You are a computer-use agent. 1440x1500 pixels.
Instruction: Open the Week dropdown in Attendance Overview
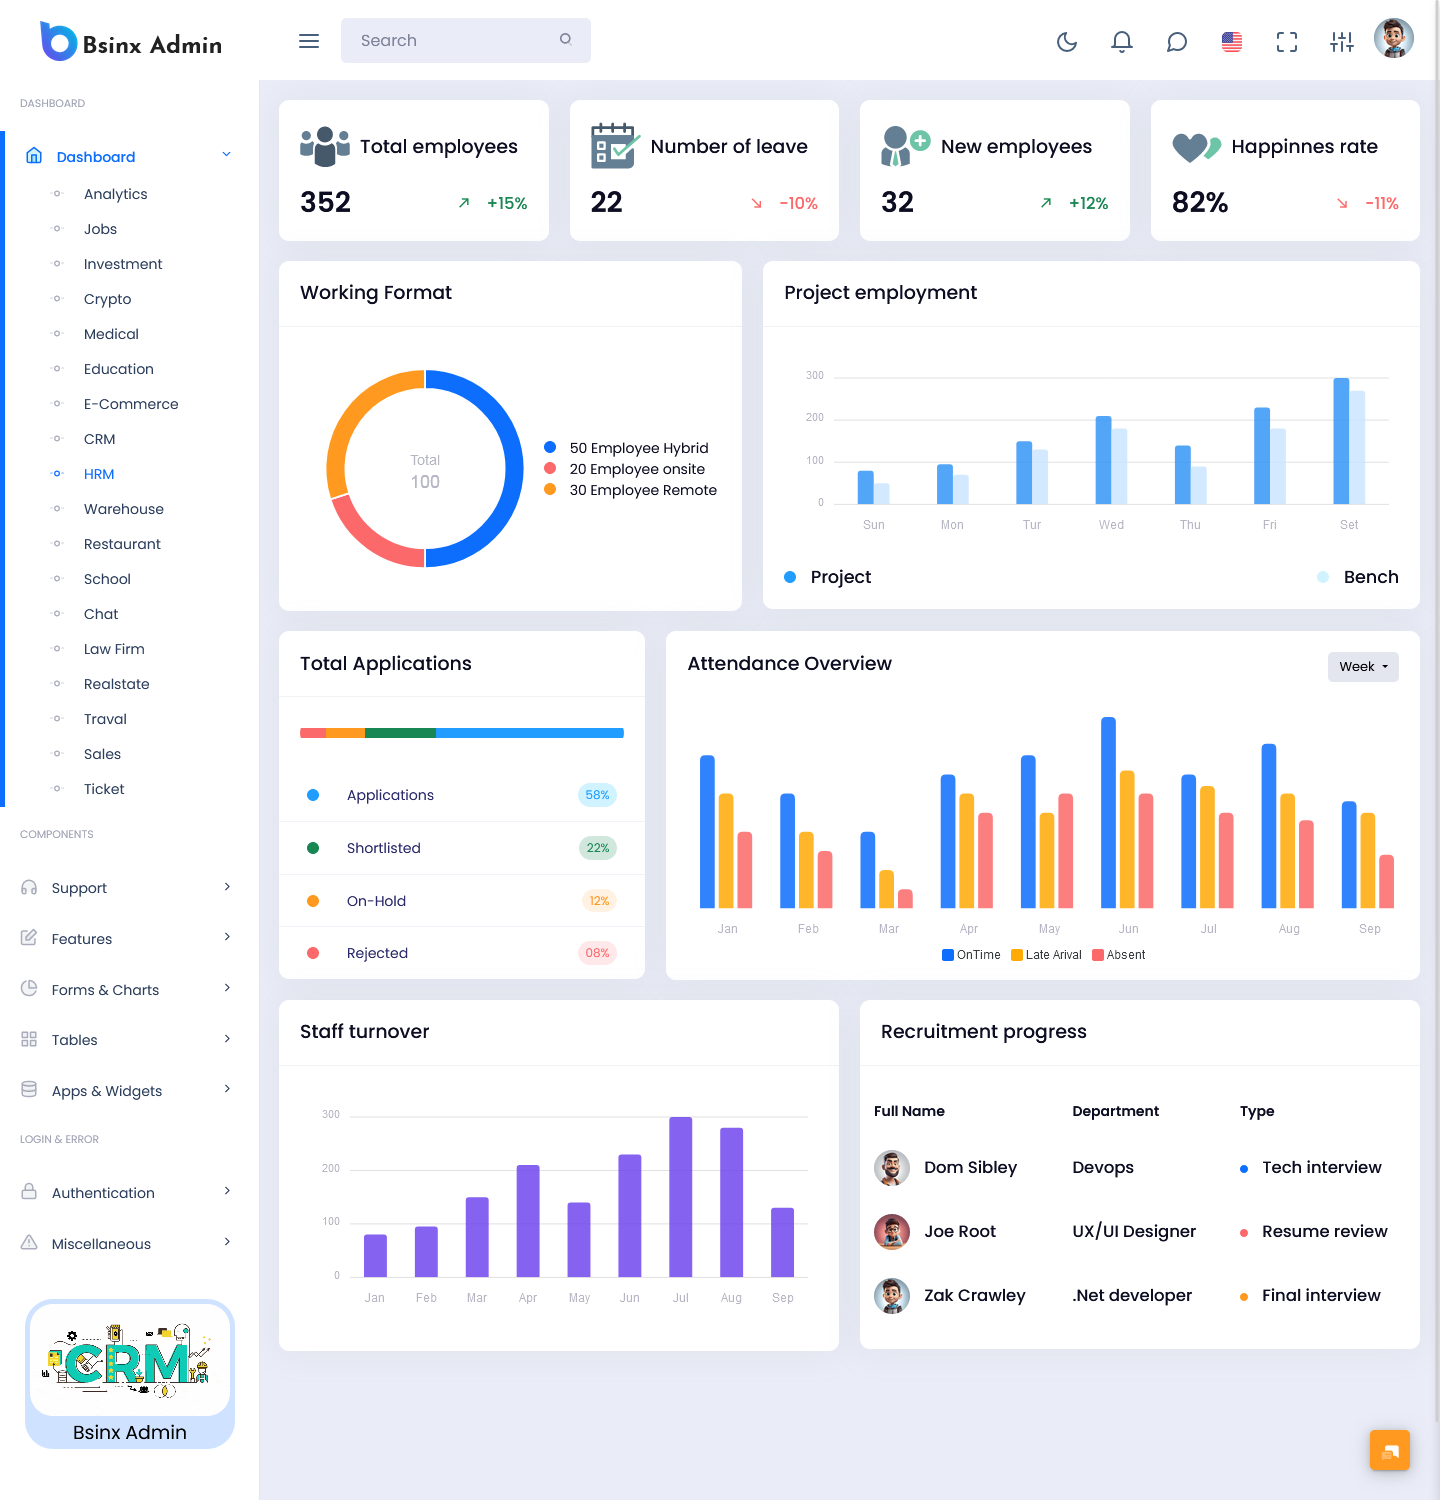1362,667
